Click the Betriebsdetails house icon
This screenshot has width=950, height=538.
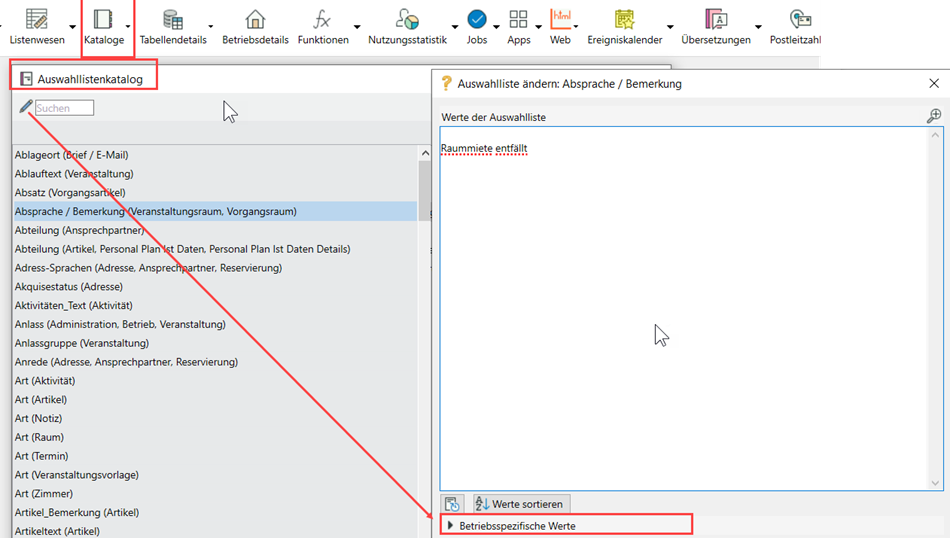point(255,19)
